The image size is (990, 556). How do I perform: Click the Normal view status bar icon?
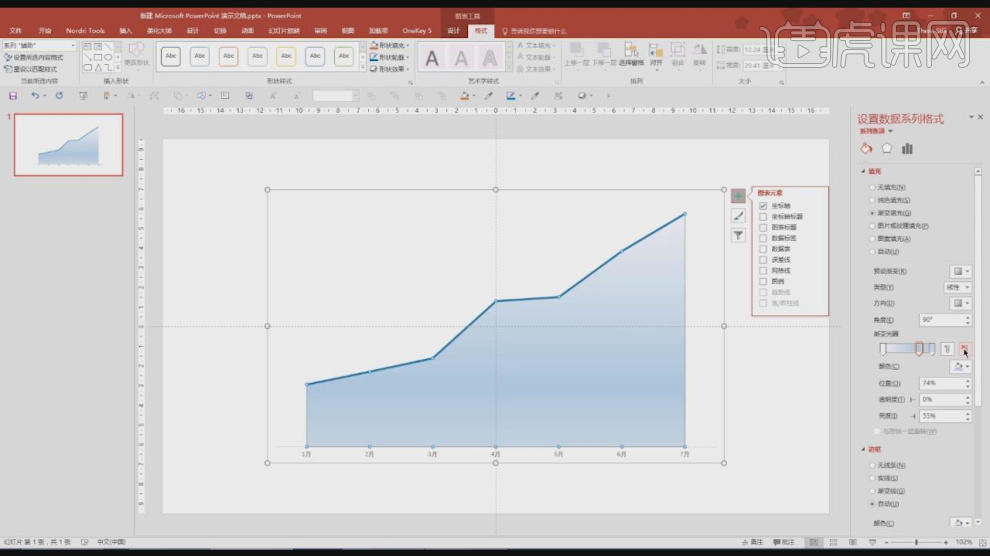click(814, 543)
